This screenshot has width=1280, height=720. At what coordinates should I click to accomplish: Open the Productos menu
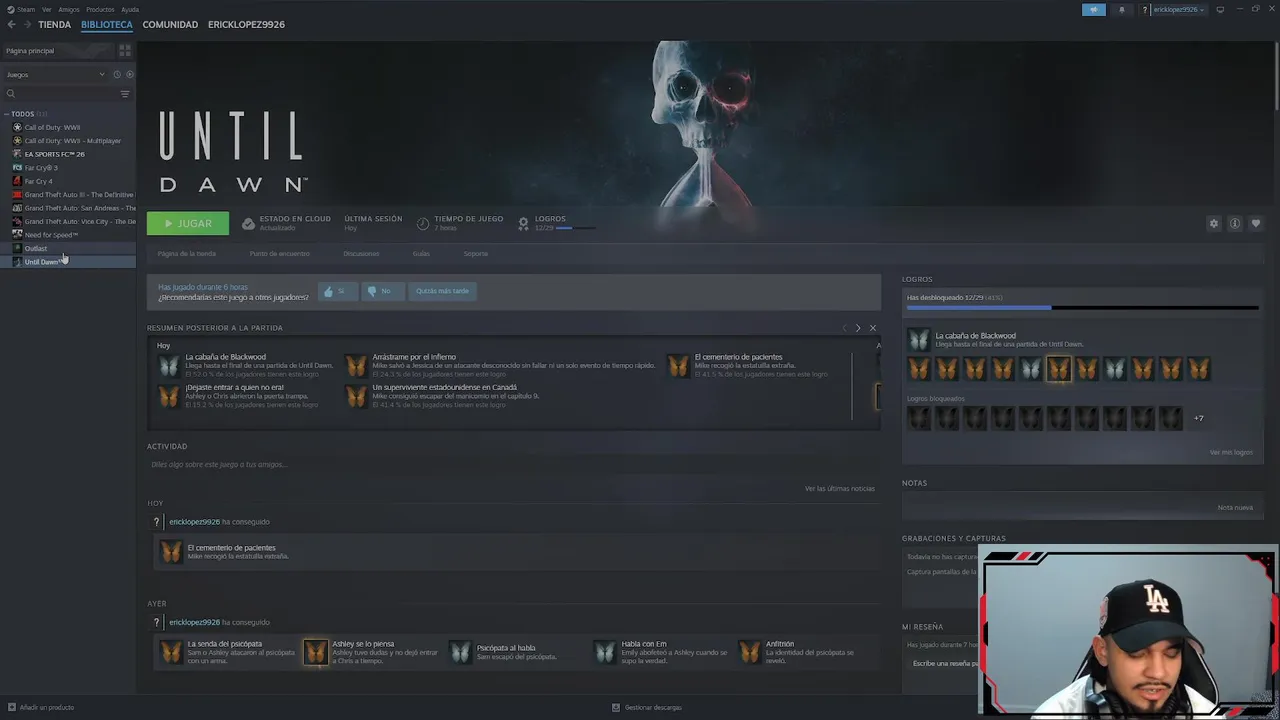point(100,9)
